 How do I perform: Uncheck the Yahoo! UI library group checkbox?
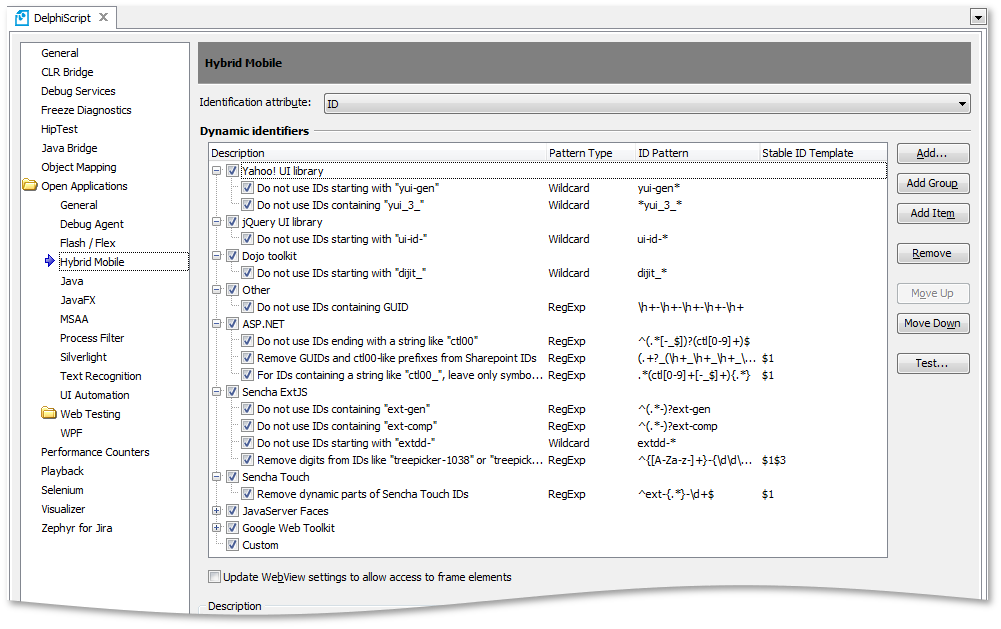click(233, 170)
